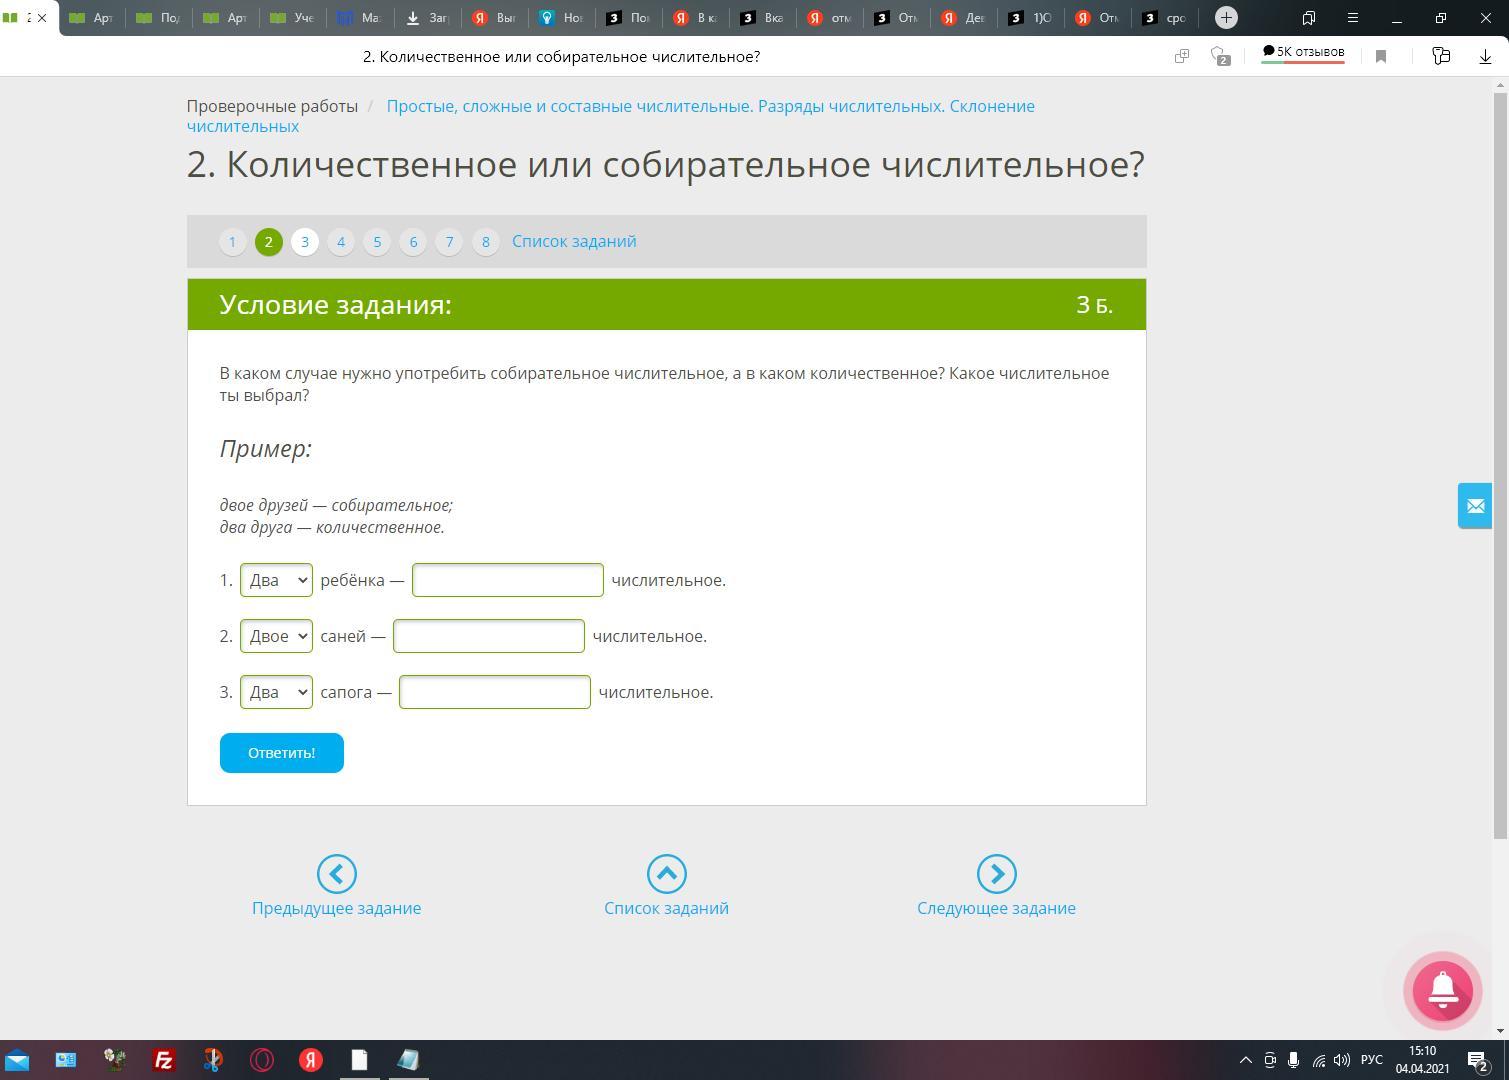Click the 5K отзывов reviews badge

click(1303, 53)
